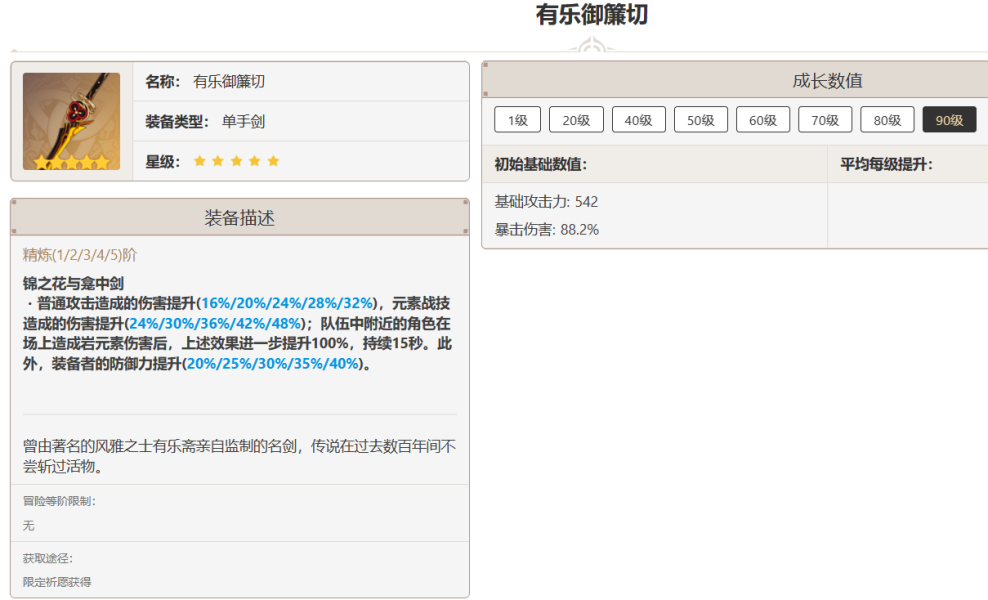Screen dimensions: 988x600
Task: Click the 有乐御簾切 page title
Action: coord(592,16)
